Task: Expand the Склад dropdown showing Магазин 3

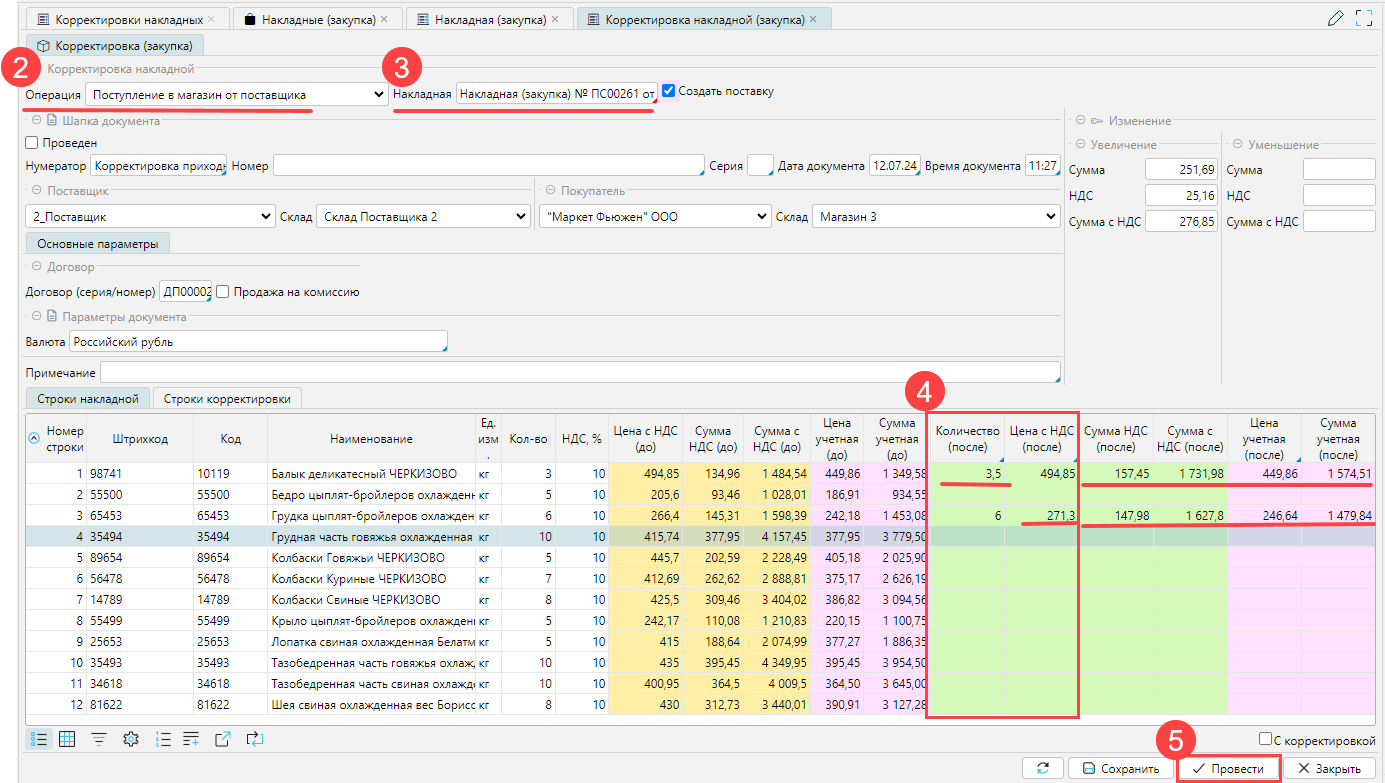Action: tap(934, 216)
